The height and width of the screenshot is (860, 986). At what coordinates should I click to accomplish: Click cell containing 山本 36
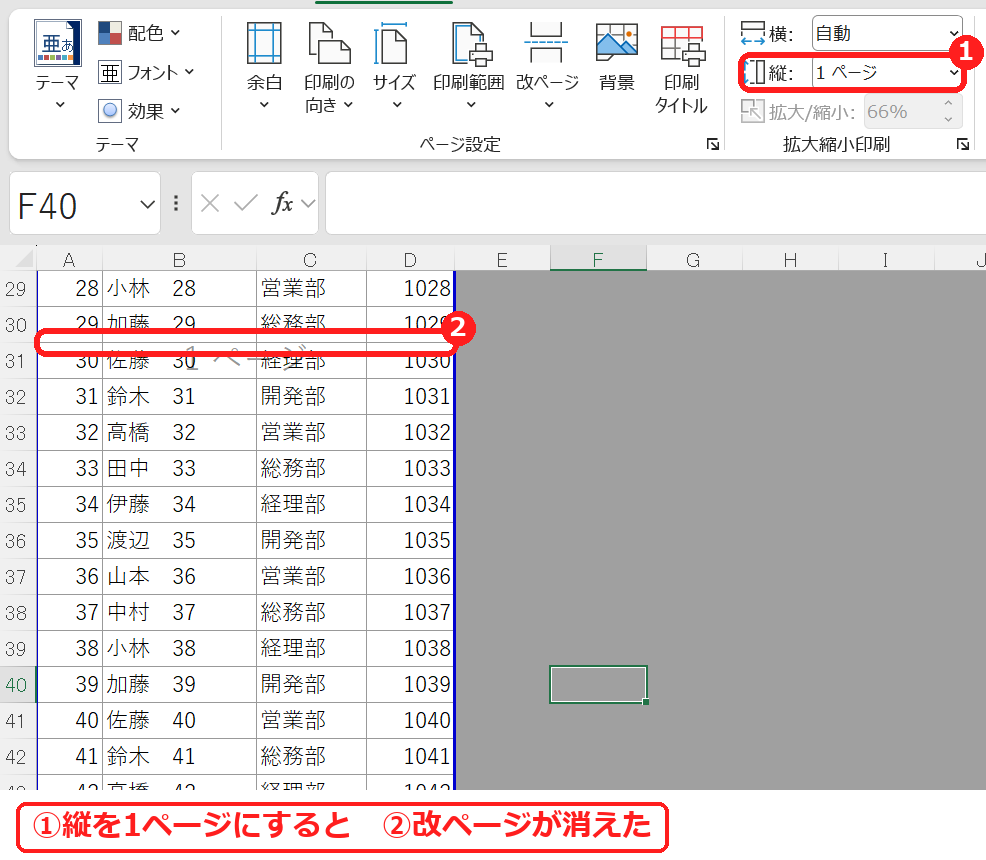[179, 576]
